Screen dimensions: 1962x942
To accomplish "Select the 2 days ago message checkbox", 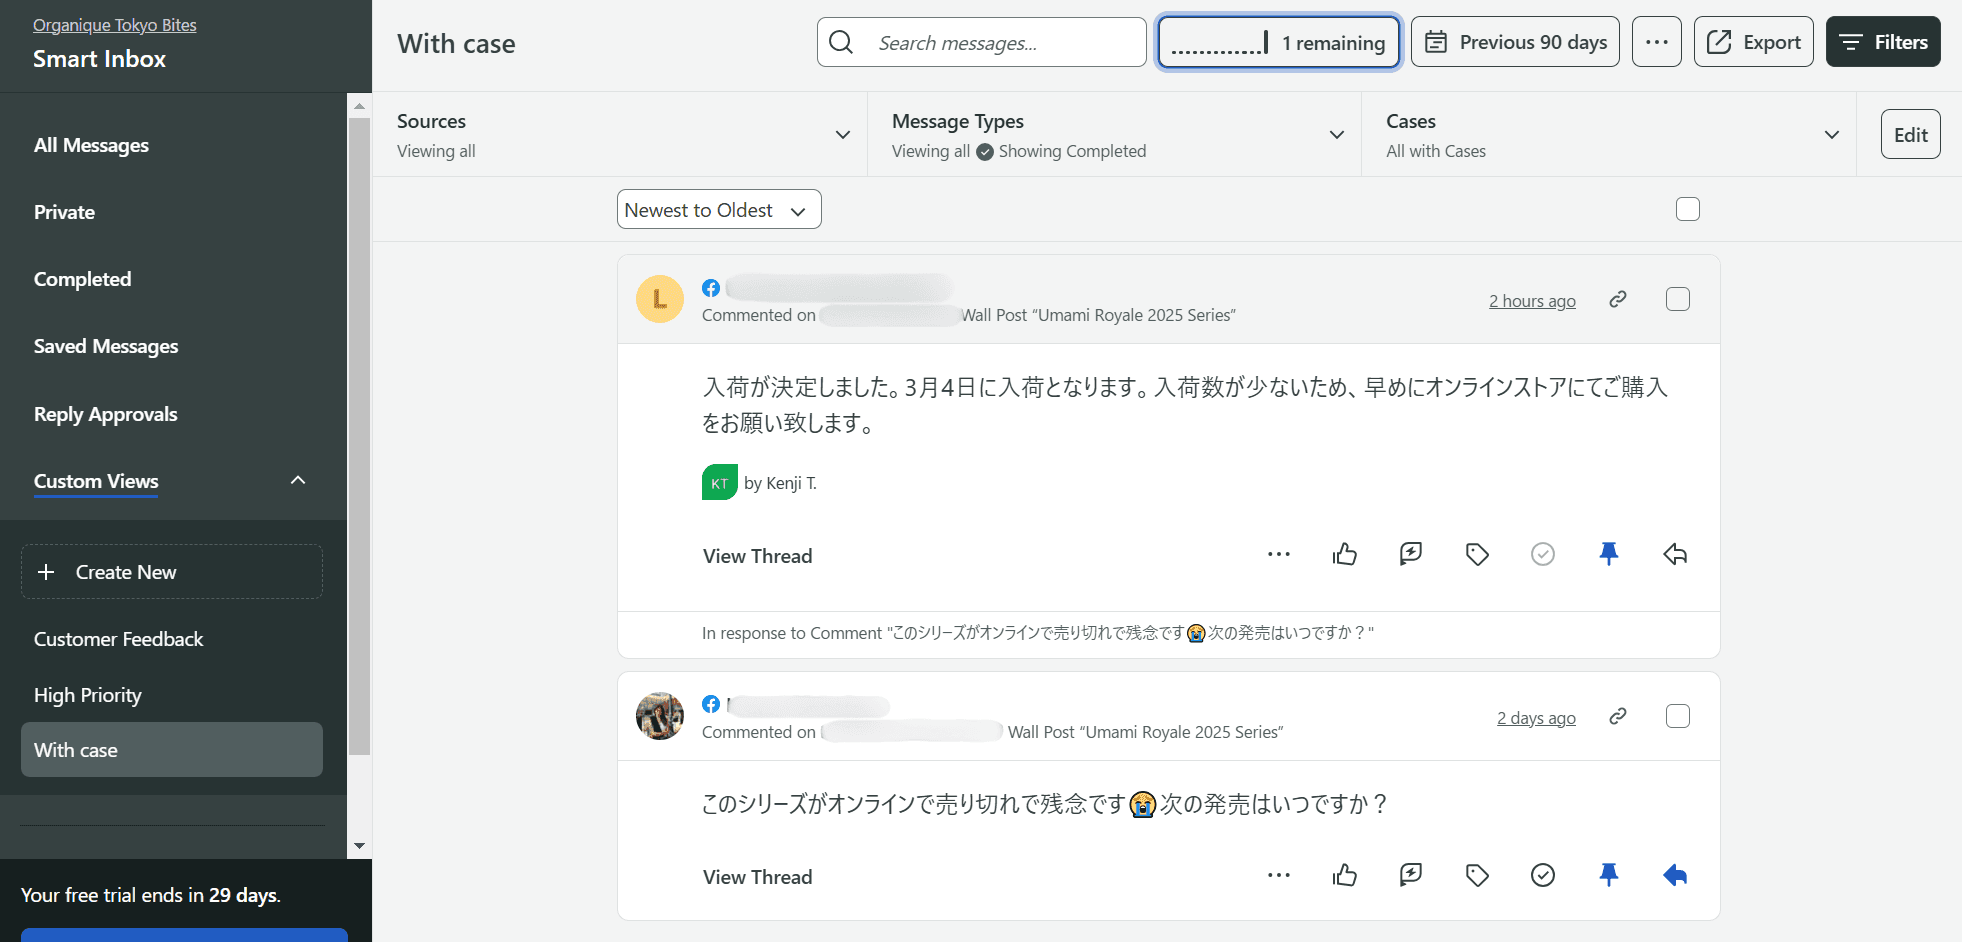I will 1678,716.
